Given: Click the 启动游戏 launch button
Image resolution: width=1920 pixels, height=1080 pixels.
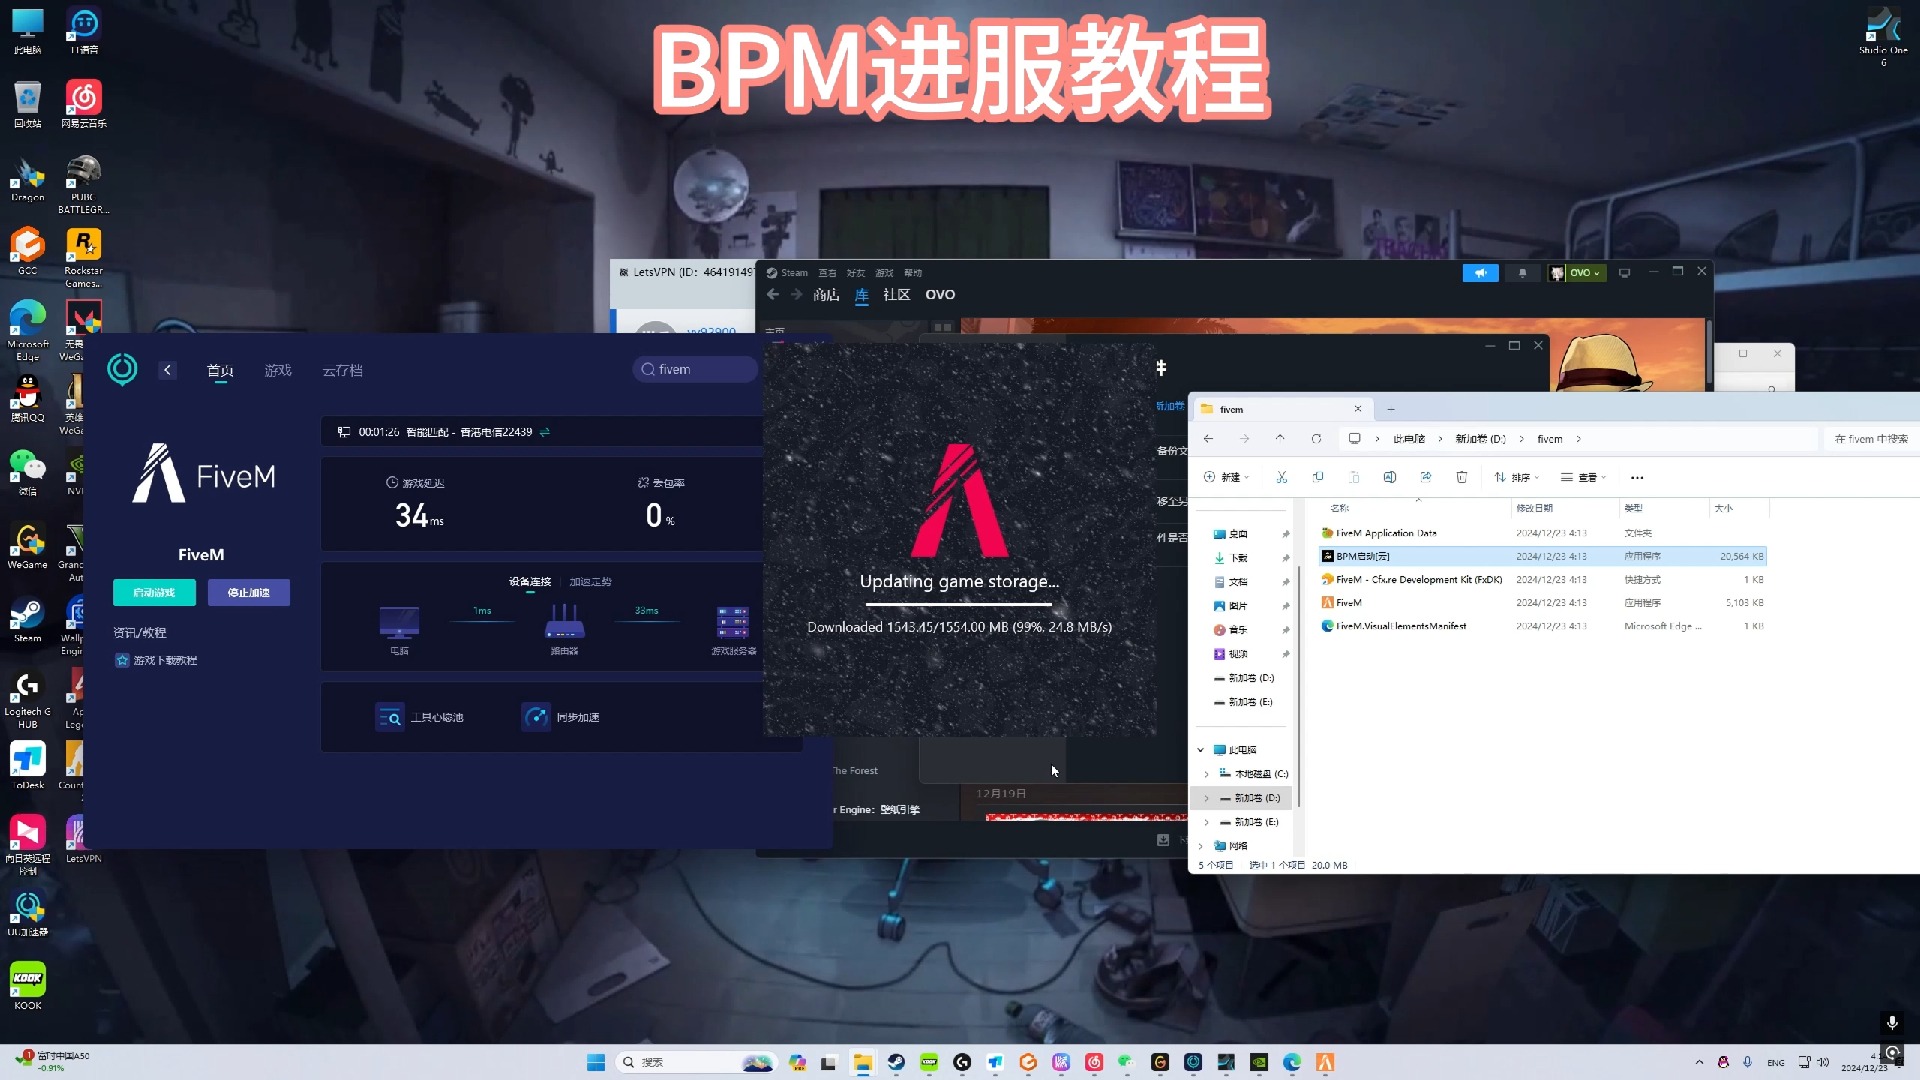Looking at the screenshot, I should [x=154, y=593].
